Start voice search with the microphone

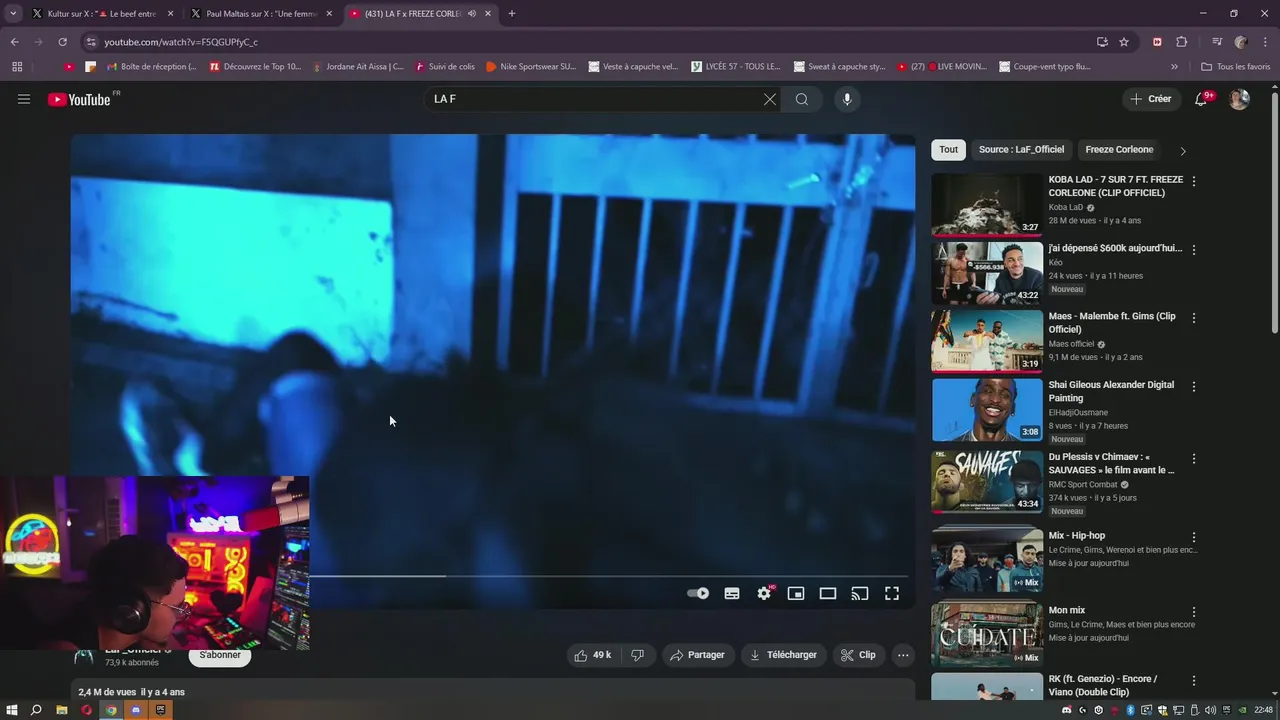(x=847, y=99)
